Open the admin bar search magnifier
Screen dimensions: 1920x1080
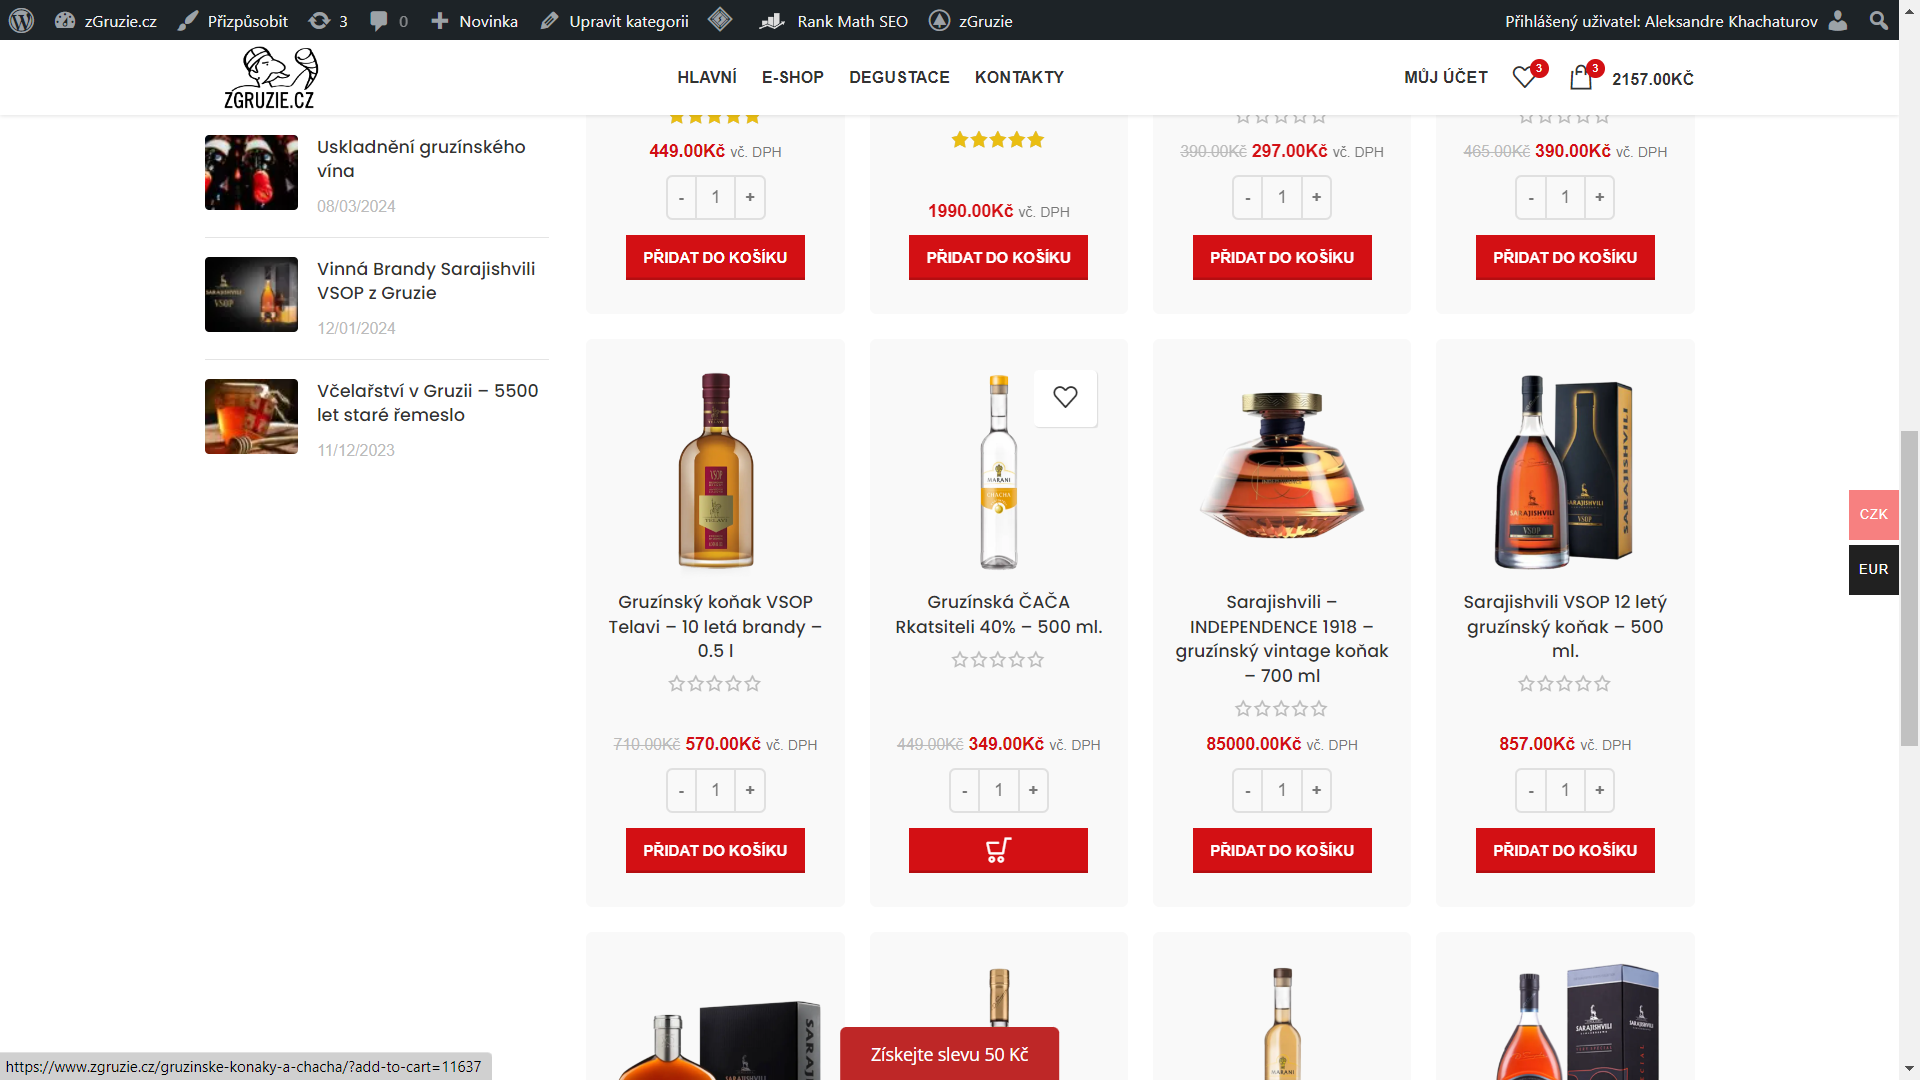click(x=1879, y=21)
